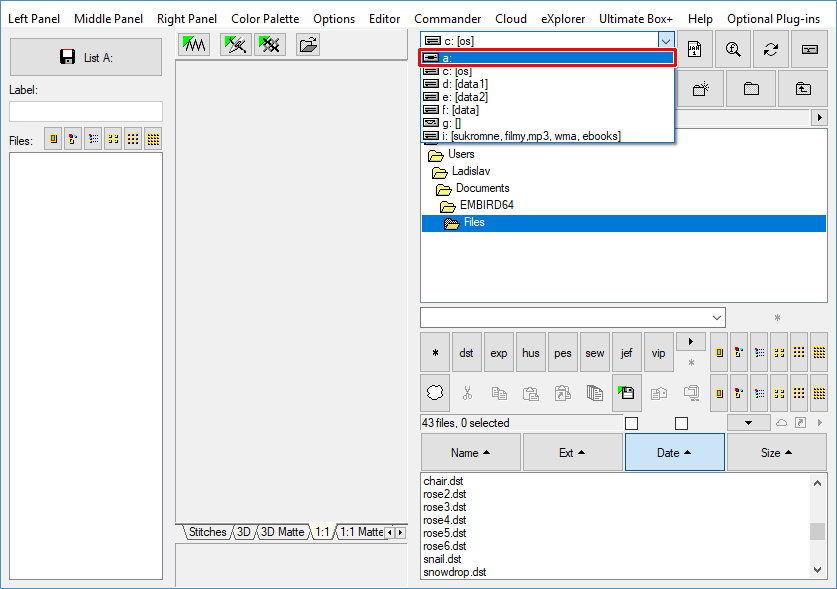Click the magnifier 'f' search icon
837x589 pixels.
pyautogui.click(x=733, y=50)
